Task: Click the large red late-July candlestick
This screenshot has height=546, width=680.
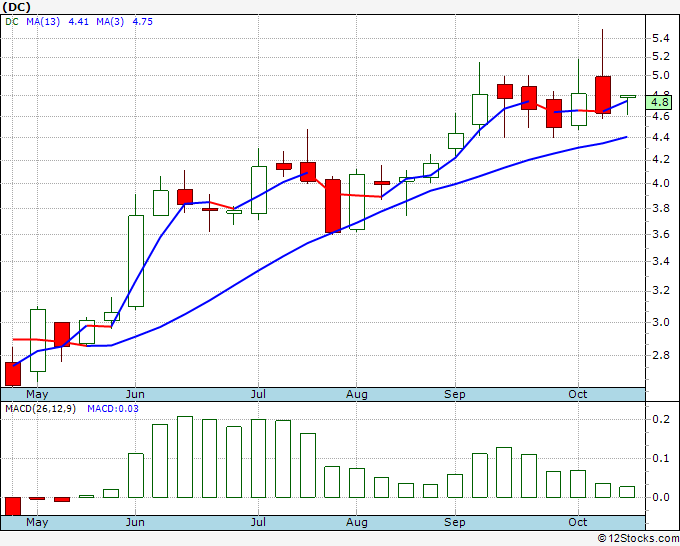Action: coord(333,206)
